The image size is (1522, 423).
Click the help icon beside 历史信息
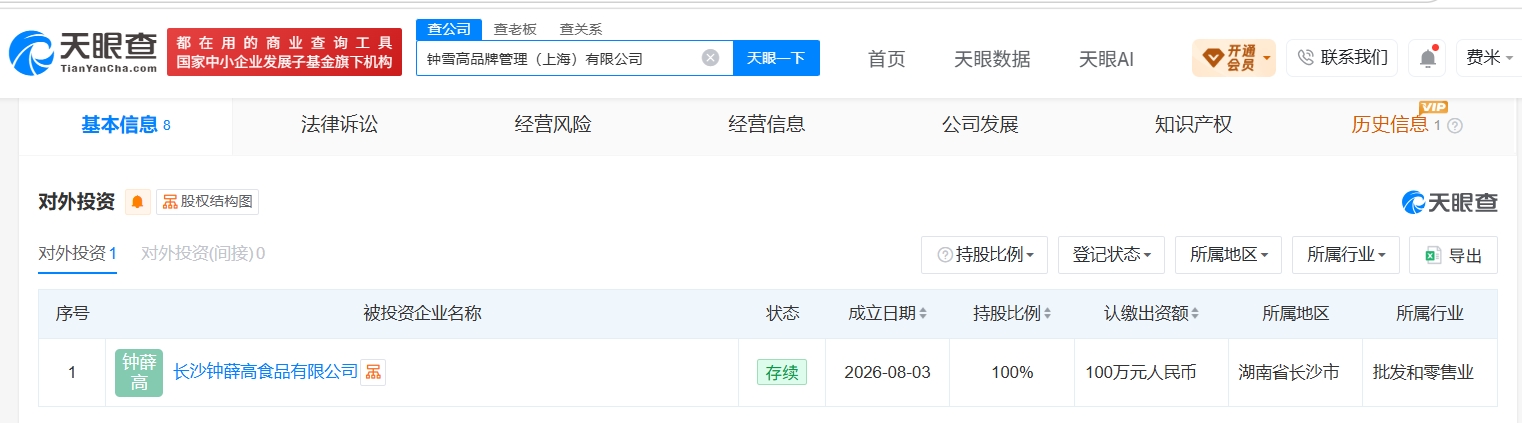pyautogui.click(x=1455, y=126)
